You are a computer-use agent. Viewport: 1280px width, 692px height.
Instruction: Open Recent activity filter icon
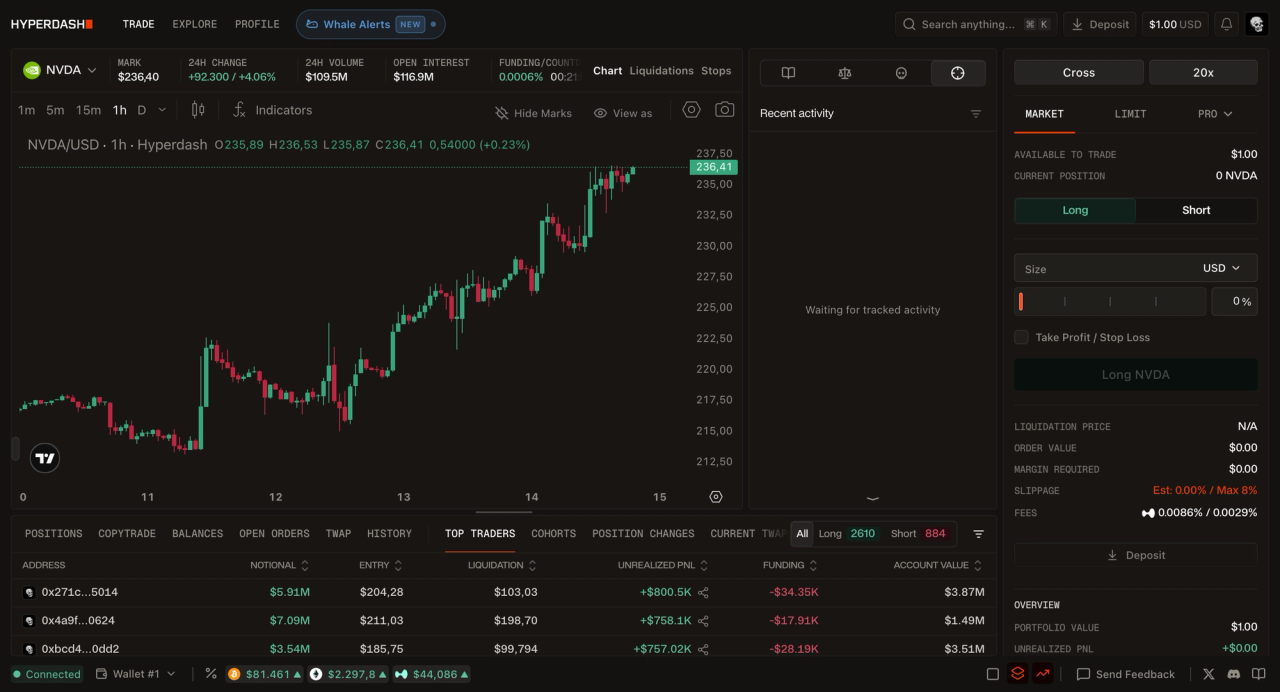coord(976,114)
